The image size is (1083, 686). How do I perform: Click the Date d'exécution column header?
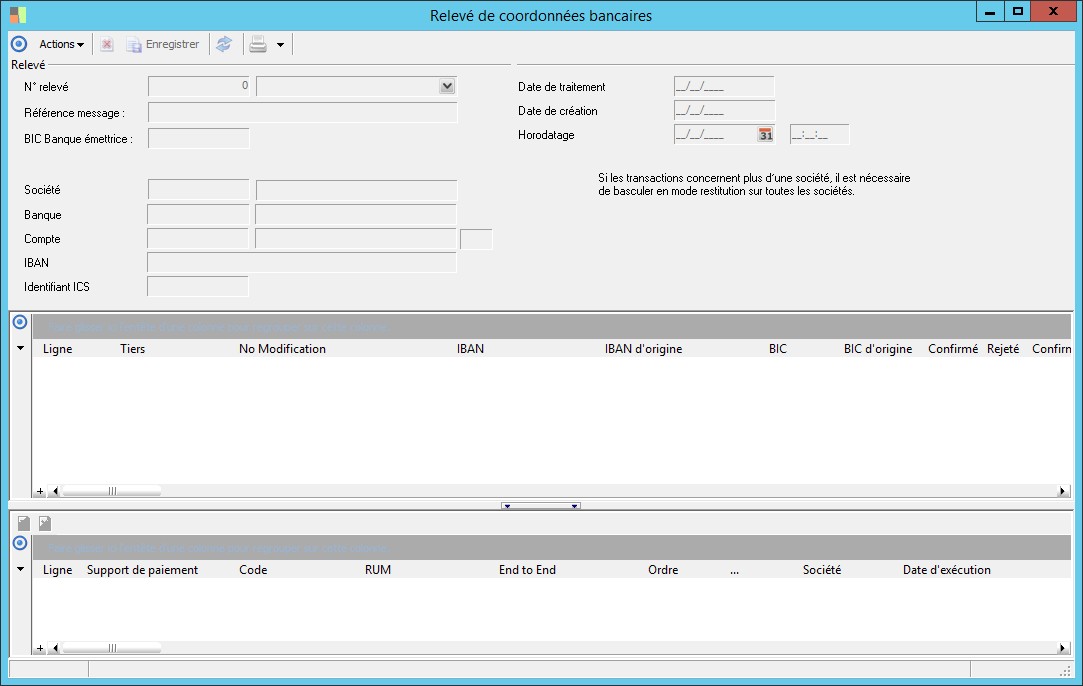click(x=946, y=570)
